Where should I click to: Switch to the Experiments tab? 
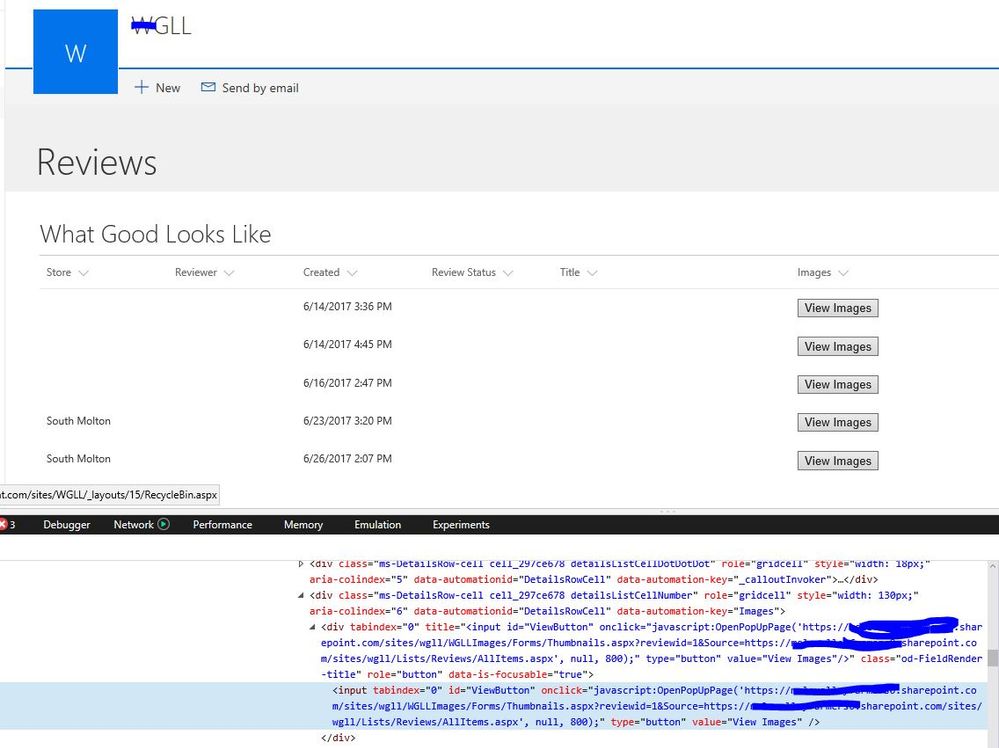(x=461, y=524)
